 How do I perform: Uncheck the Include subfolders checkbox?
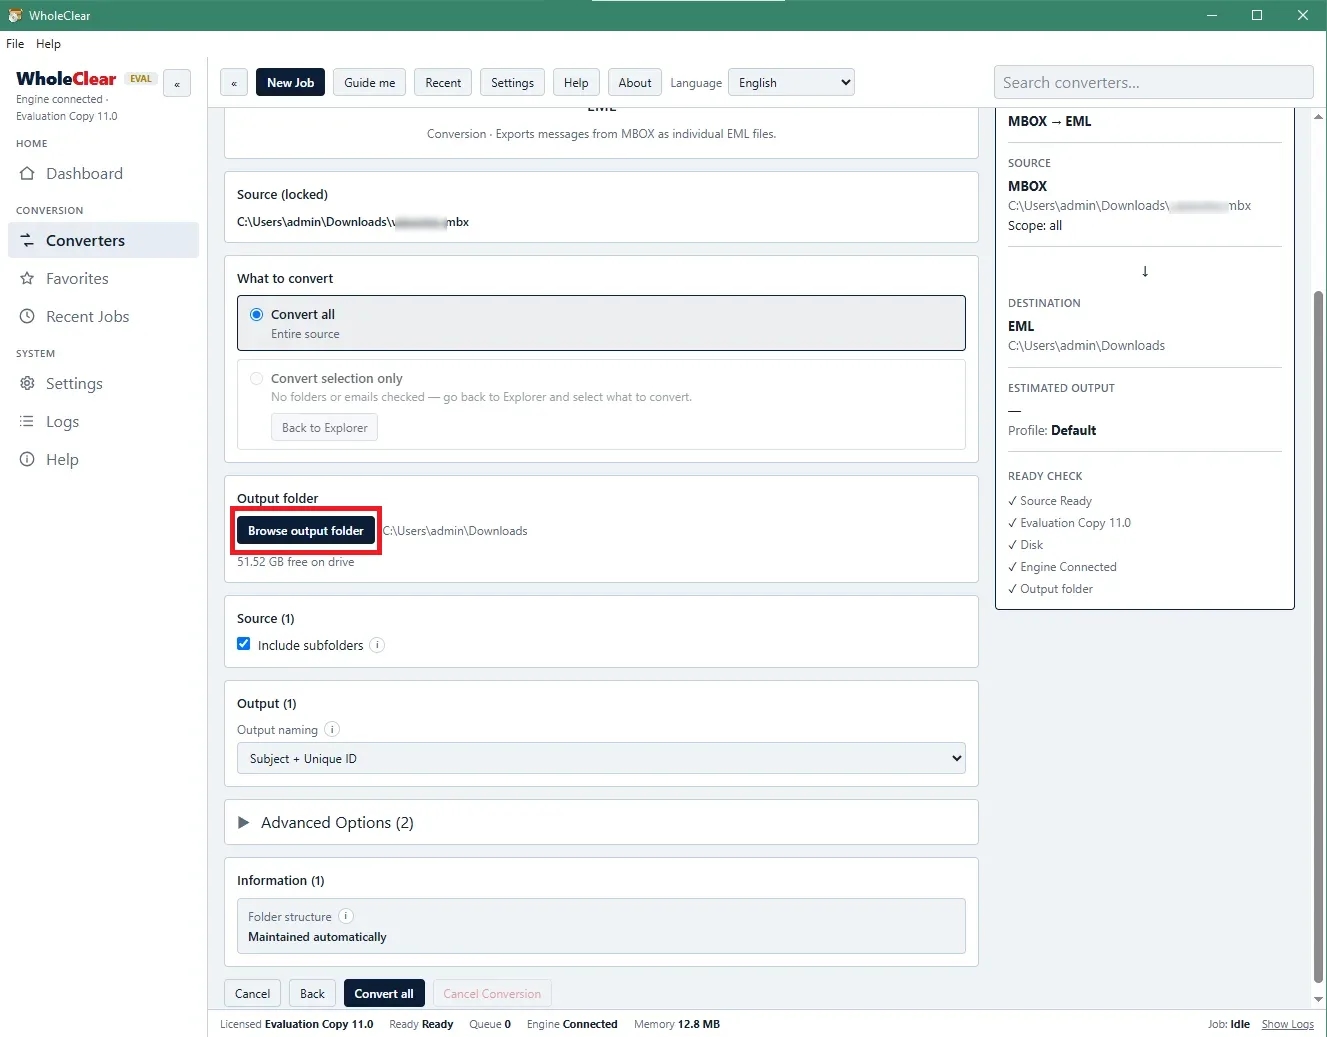click(x=244, y=644)
